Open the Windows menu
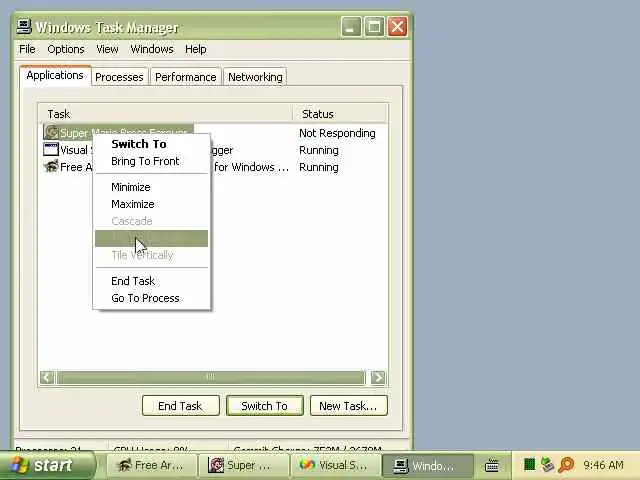This screenshot has height=480, width=640. point(152,49)
